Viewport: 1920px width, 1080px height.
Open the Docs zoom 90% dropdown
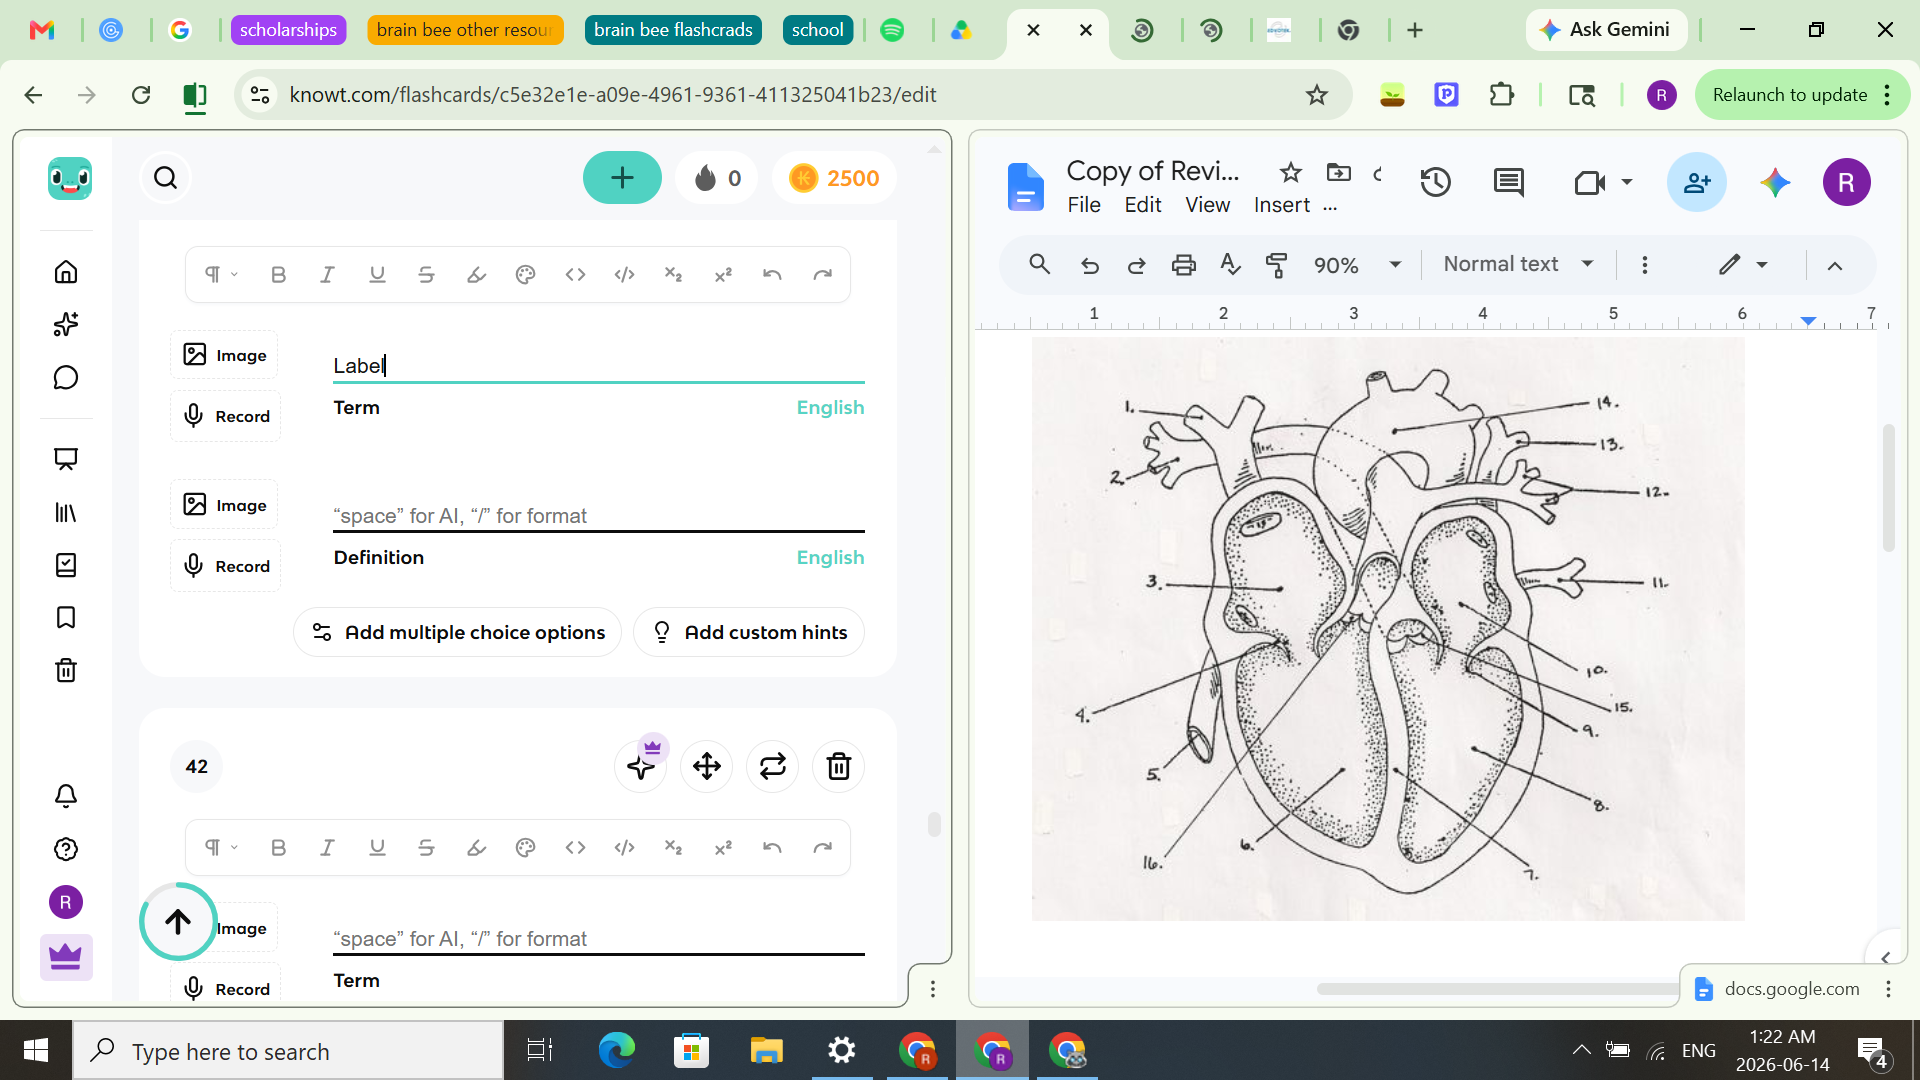[x=1357, y=265]
